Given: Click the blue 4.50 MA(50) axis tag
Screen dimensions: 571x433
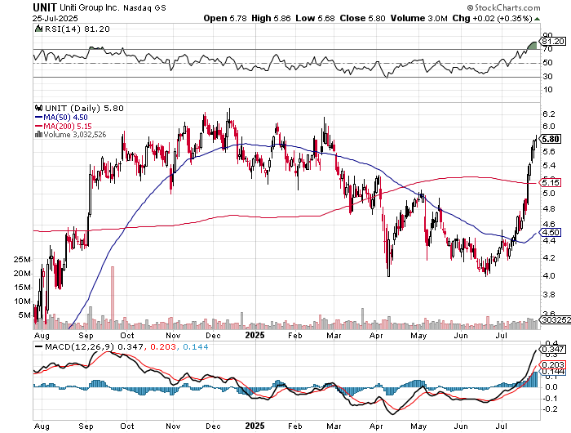Looking at the screenshot, I should [x=550, y=232].
